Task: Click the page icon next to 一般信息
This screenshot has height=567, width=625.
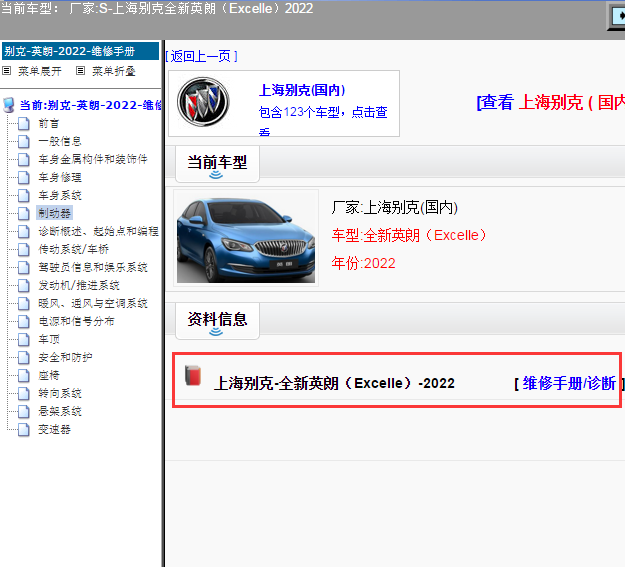Action: point(24,142)
